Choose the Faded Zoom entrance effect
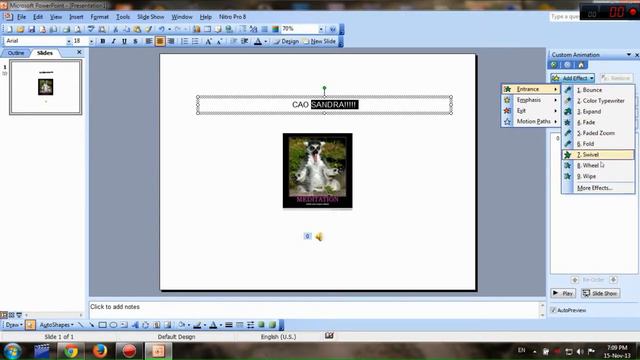 pyautogui.click(x=598, y=133)
